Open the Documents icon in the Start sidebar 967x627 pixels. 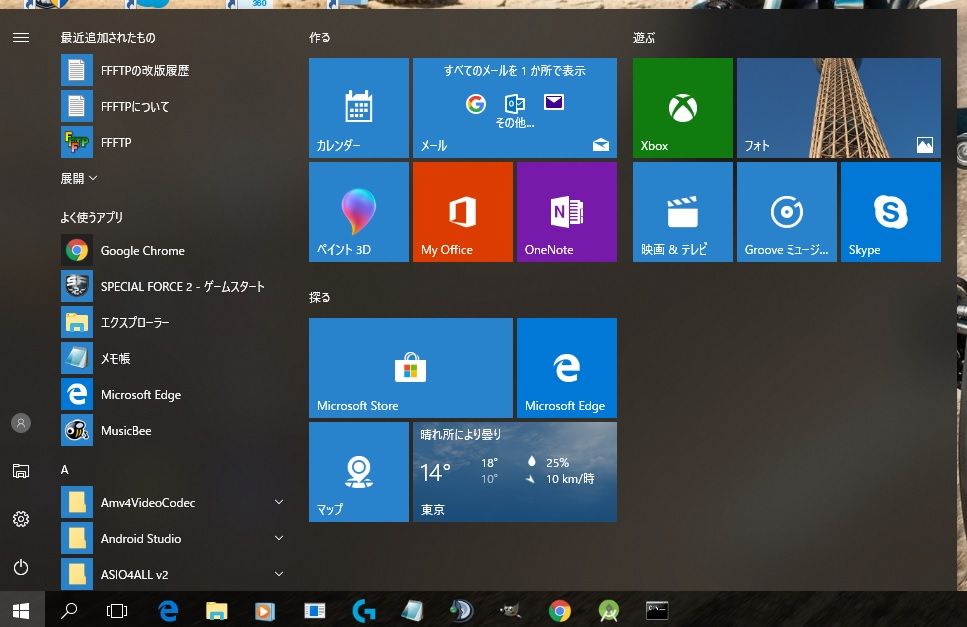click(21, 471)
